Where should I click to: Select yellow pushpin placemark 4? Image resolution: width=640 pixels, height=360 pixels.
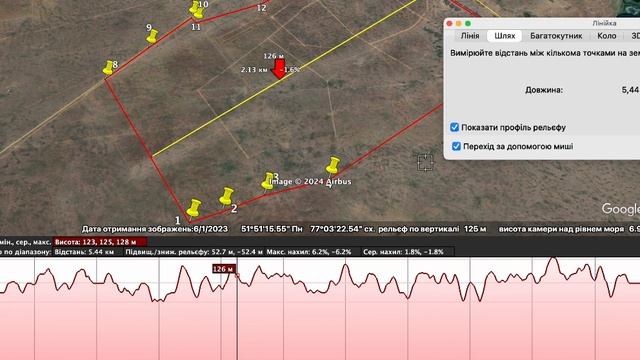coord(333,165)
